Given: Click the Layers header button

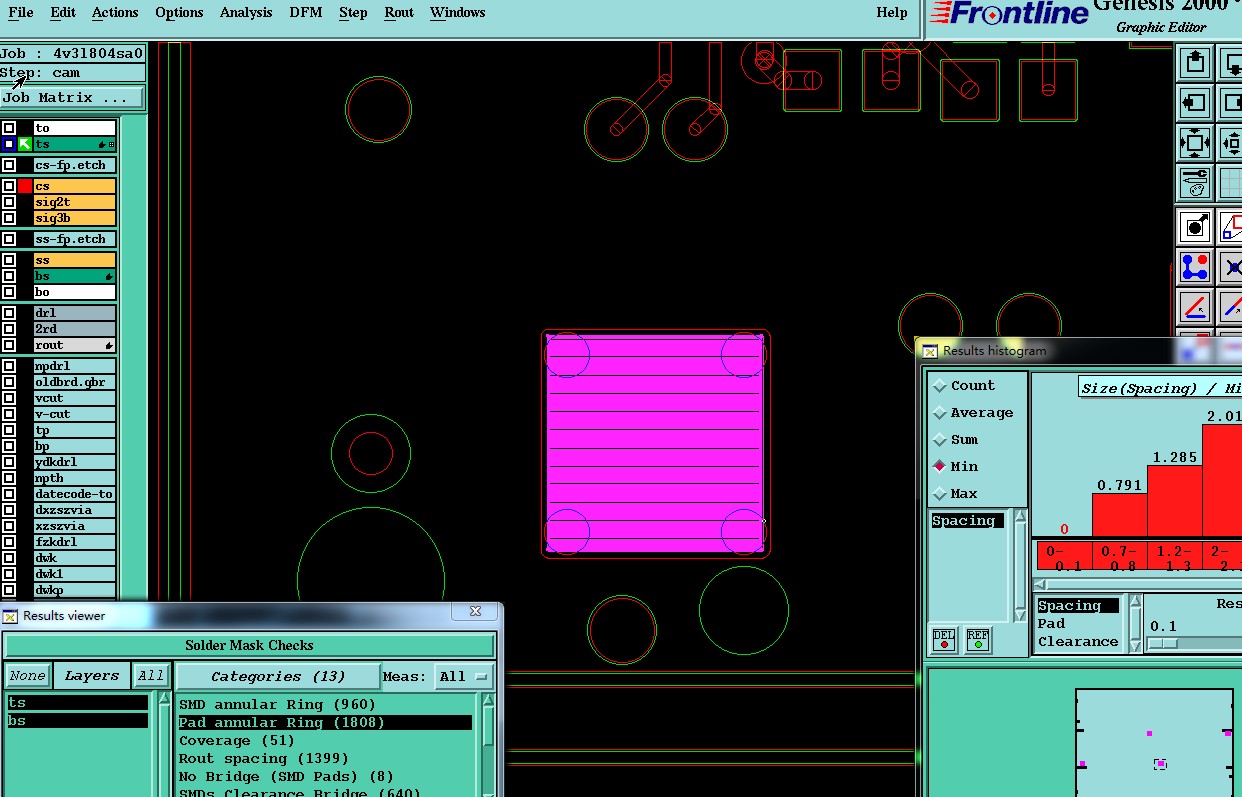Looking at the screenshot, I should [x=92, y=676].
